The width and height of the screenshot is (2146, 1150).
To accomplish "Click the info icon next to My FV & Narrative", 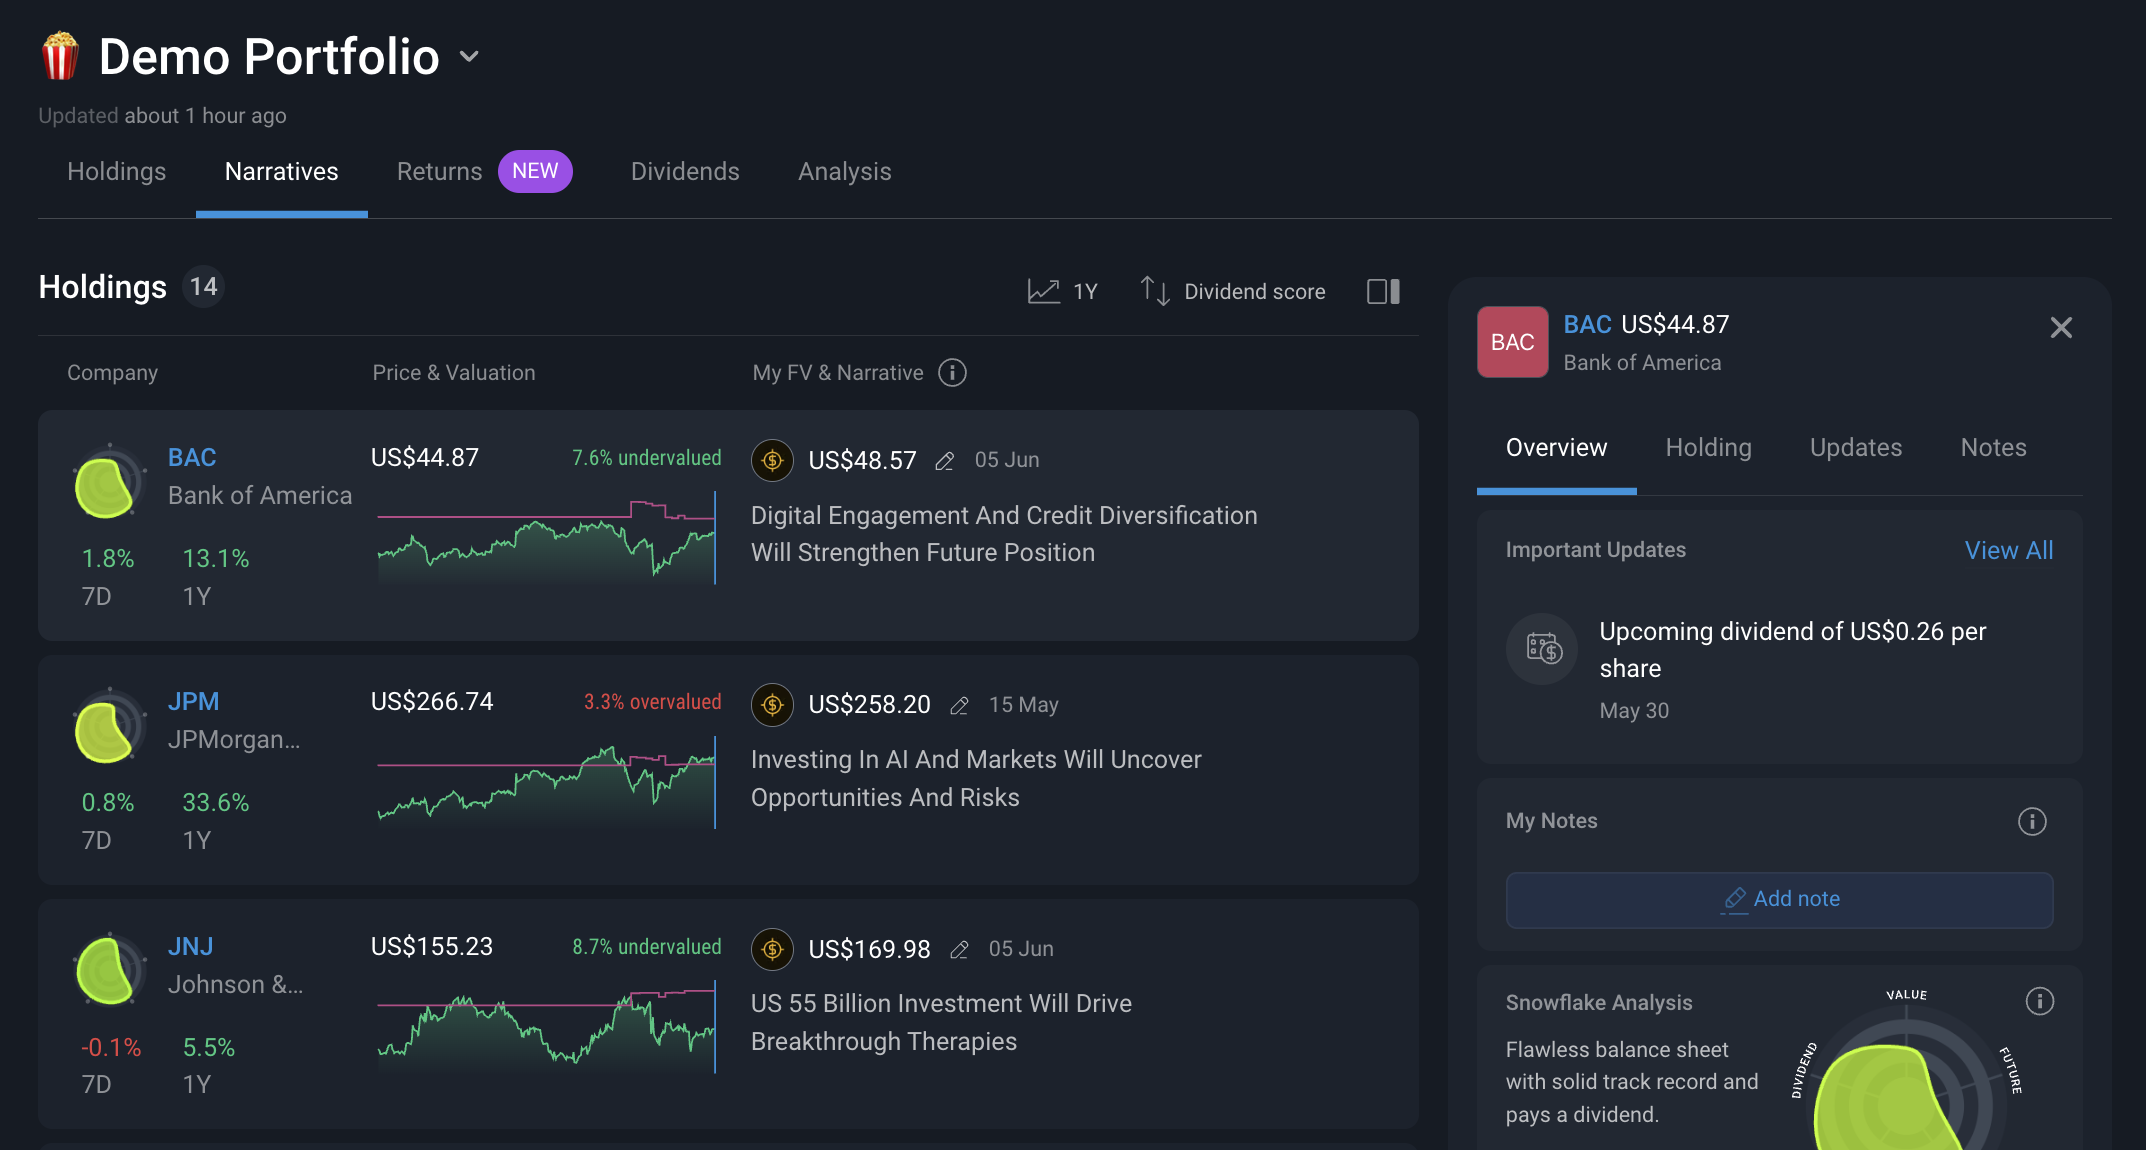I will click(952, 373).
